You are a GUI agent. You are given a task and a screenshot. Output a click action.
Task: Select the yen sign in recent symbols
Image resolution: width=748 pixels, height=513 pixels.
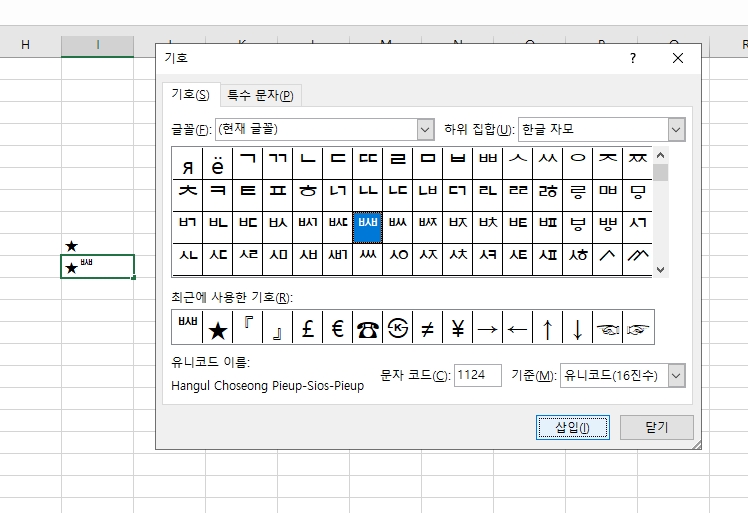point(457,327)
